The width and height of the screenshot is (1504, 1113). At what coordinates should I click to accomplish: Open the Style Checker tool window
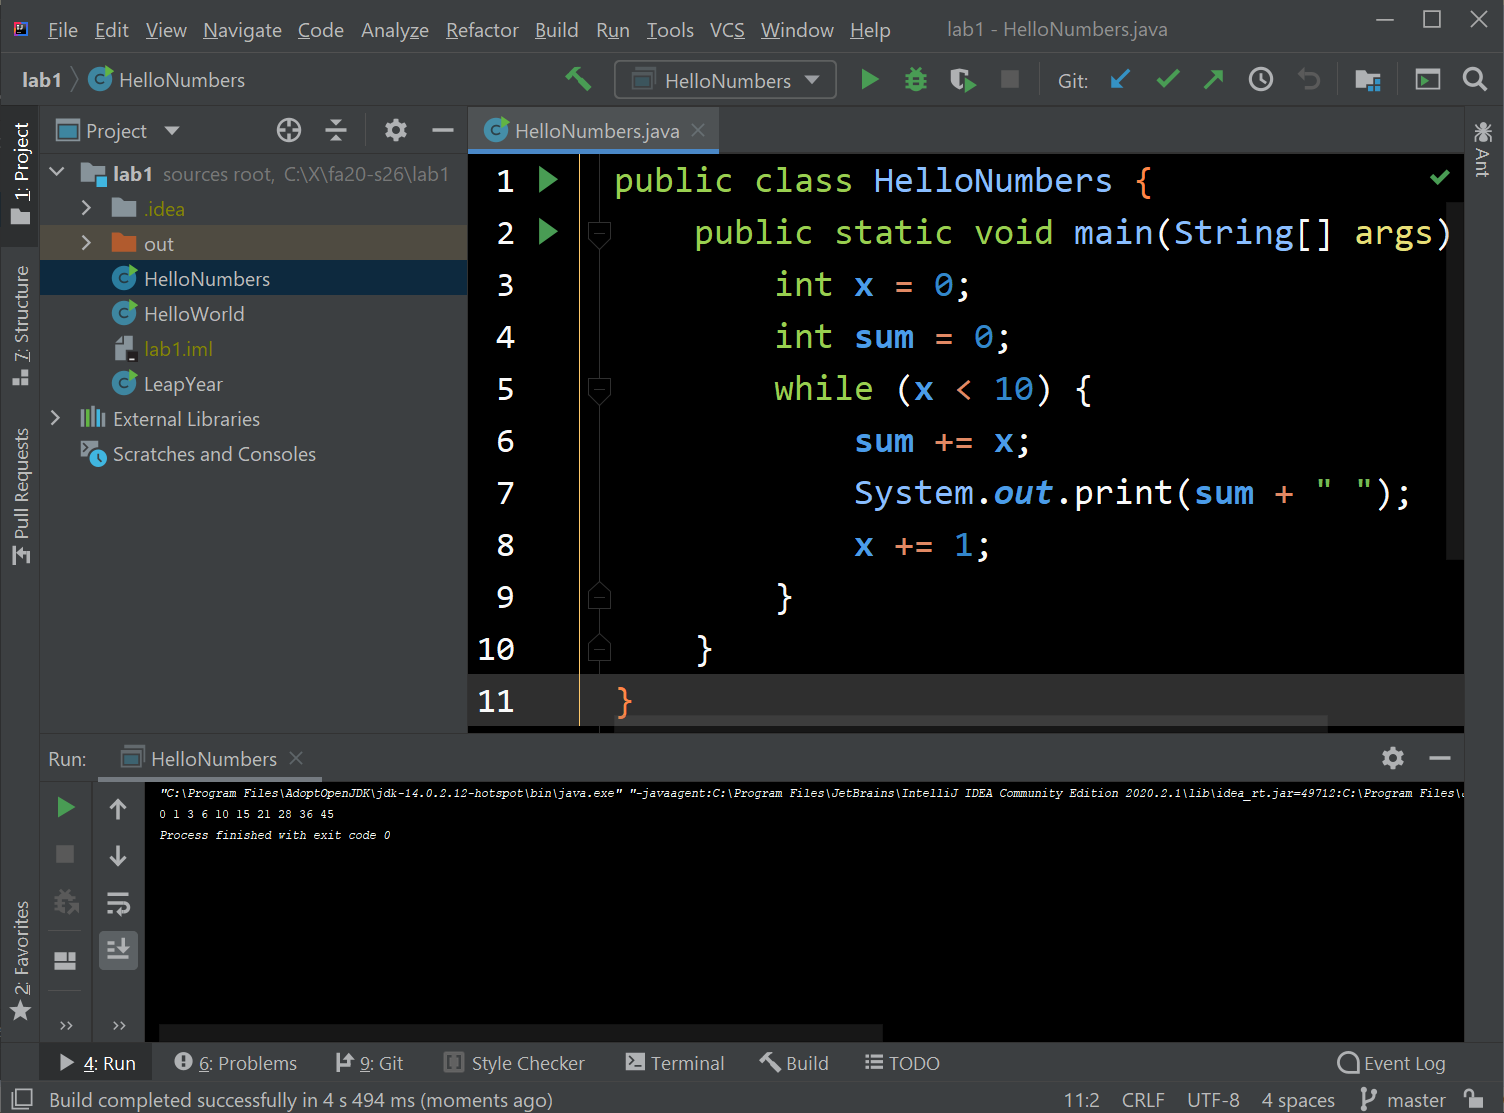point(514,1062)
